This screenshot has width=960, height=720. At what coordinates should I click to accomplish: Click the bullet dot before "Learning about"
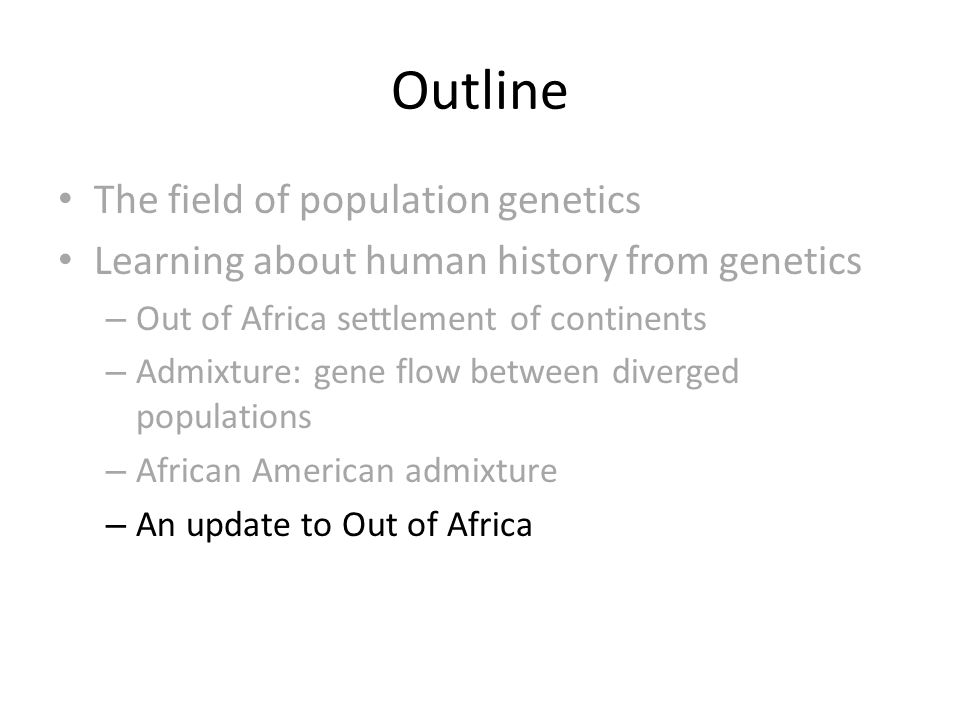66,260
